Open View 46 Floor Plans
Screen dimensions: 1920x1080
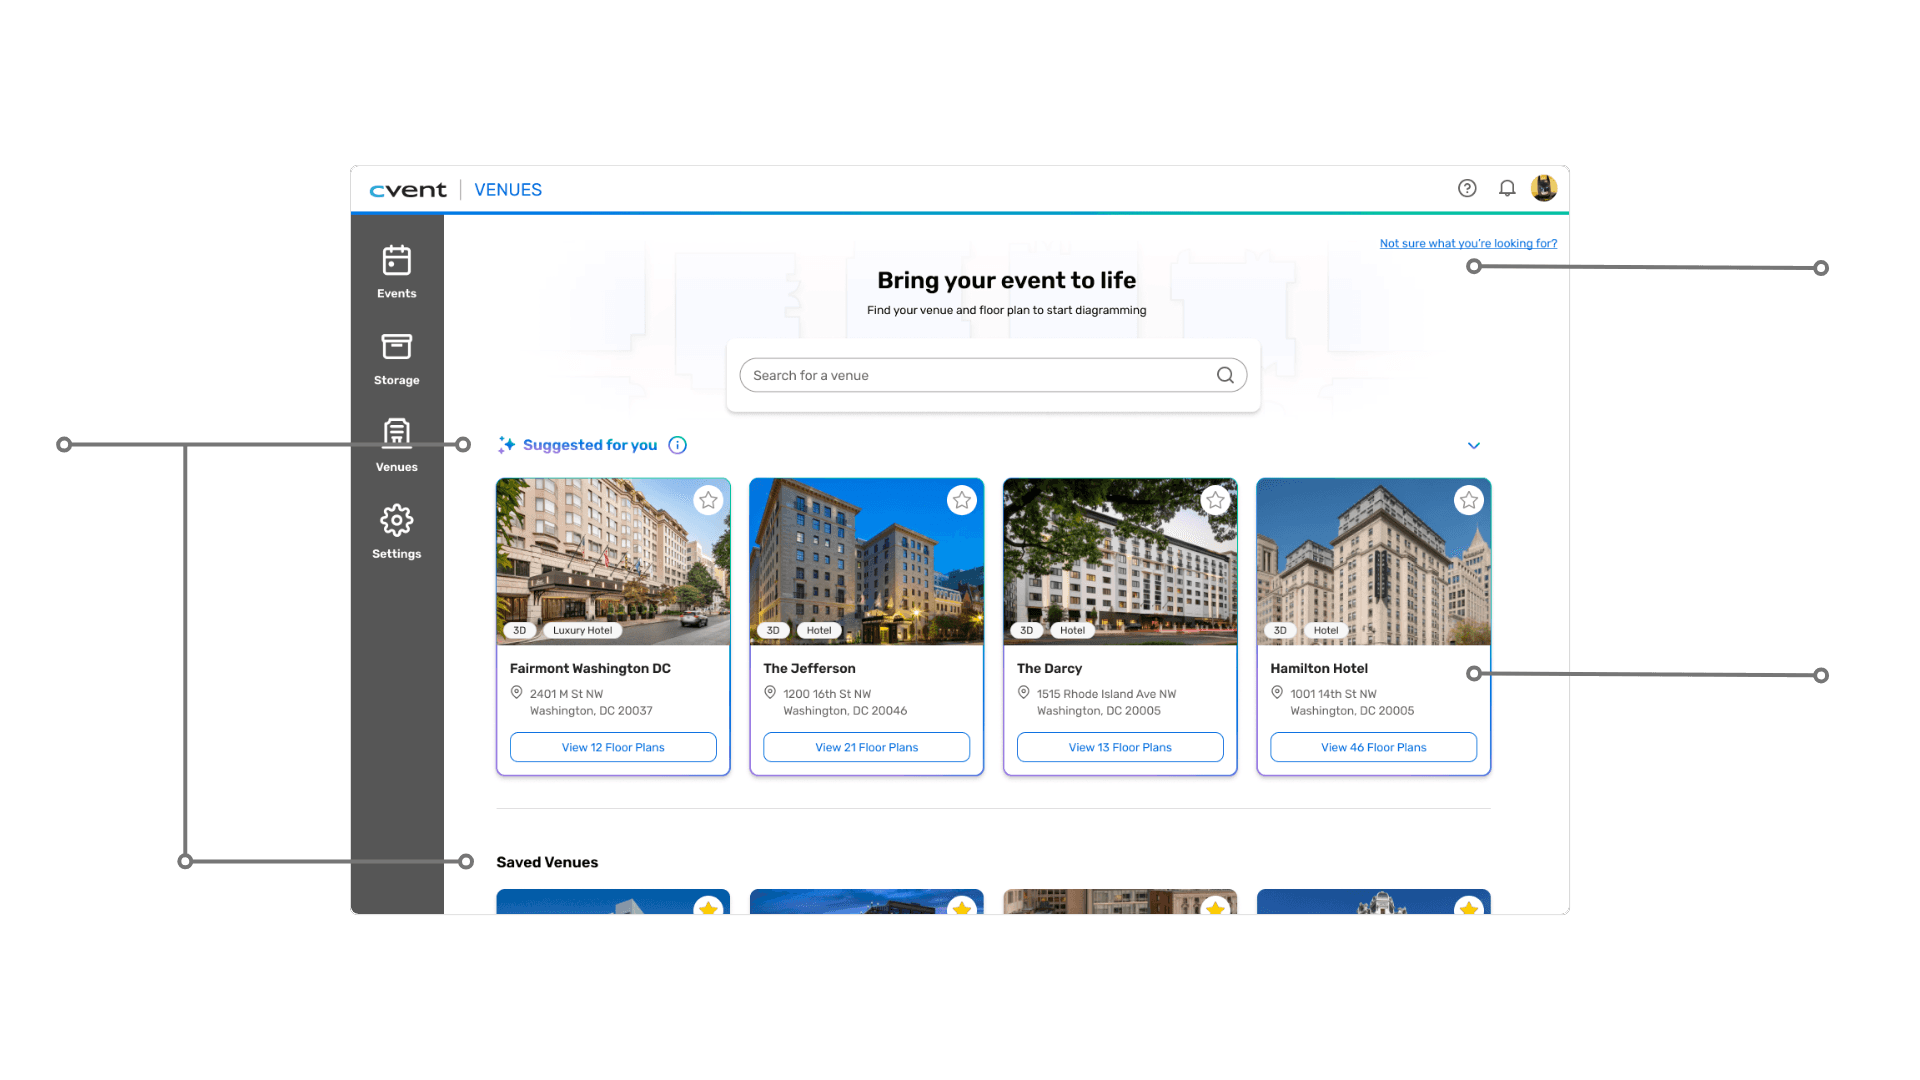(x=1373, y=747)
